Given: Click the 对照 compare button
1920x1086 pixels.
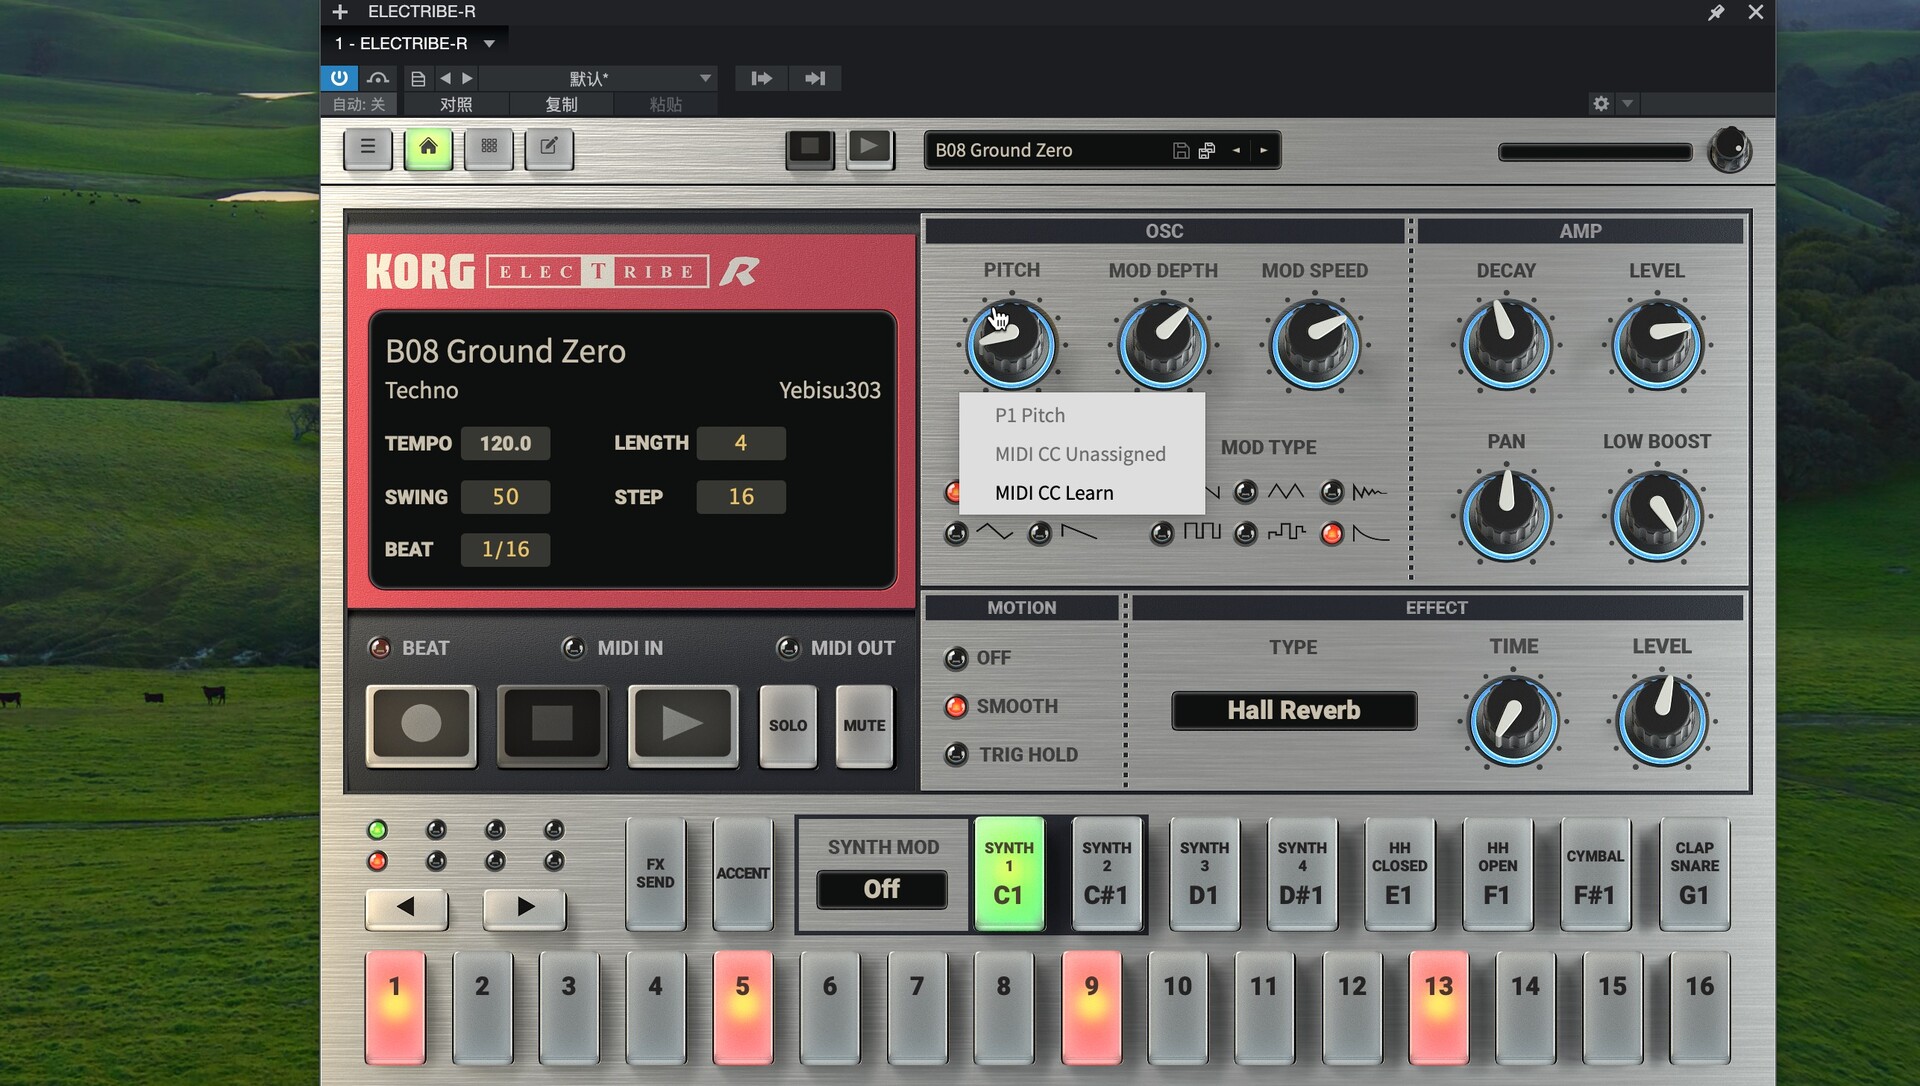Looking at the screenshot, I should coord(456,104).
